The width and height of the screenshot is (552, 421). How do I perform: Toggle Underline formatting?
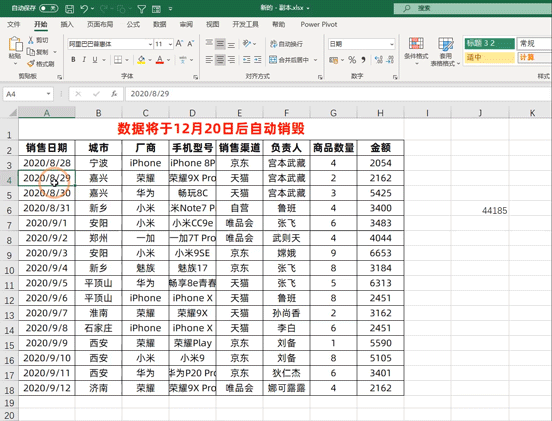pyautogui.click(x=95, y=60)
